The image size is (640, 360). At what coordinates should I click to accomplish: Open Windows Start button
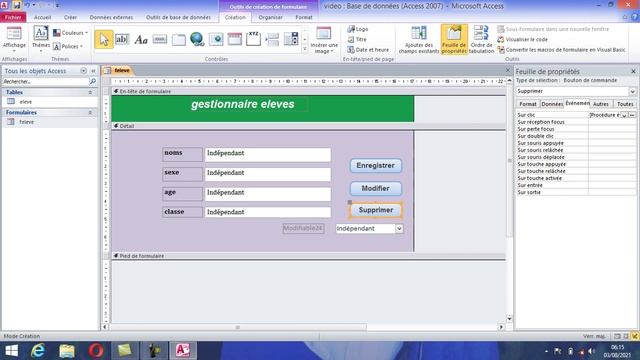(12, 351)
